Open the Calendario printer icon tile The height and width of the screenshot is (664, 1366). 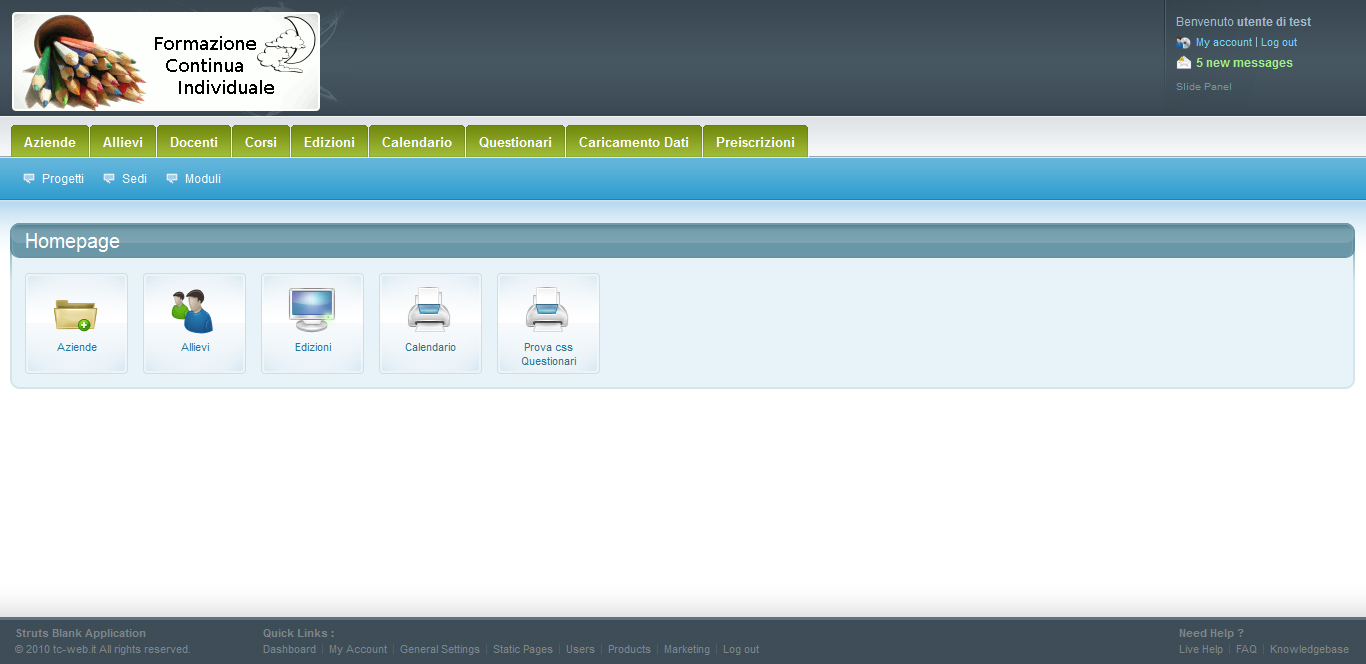[430, 323]
